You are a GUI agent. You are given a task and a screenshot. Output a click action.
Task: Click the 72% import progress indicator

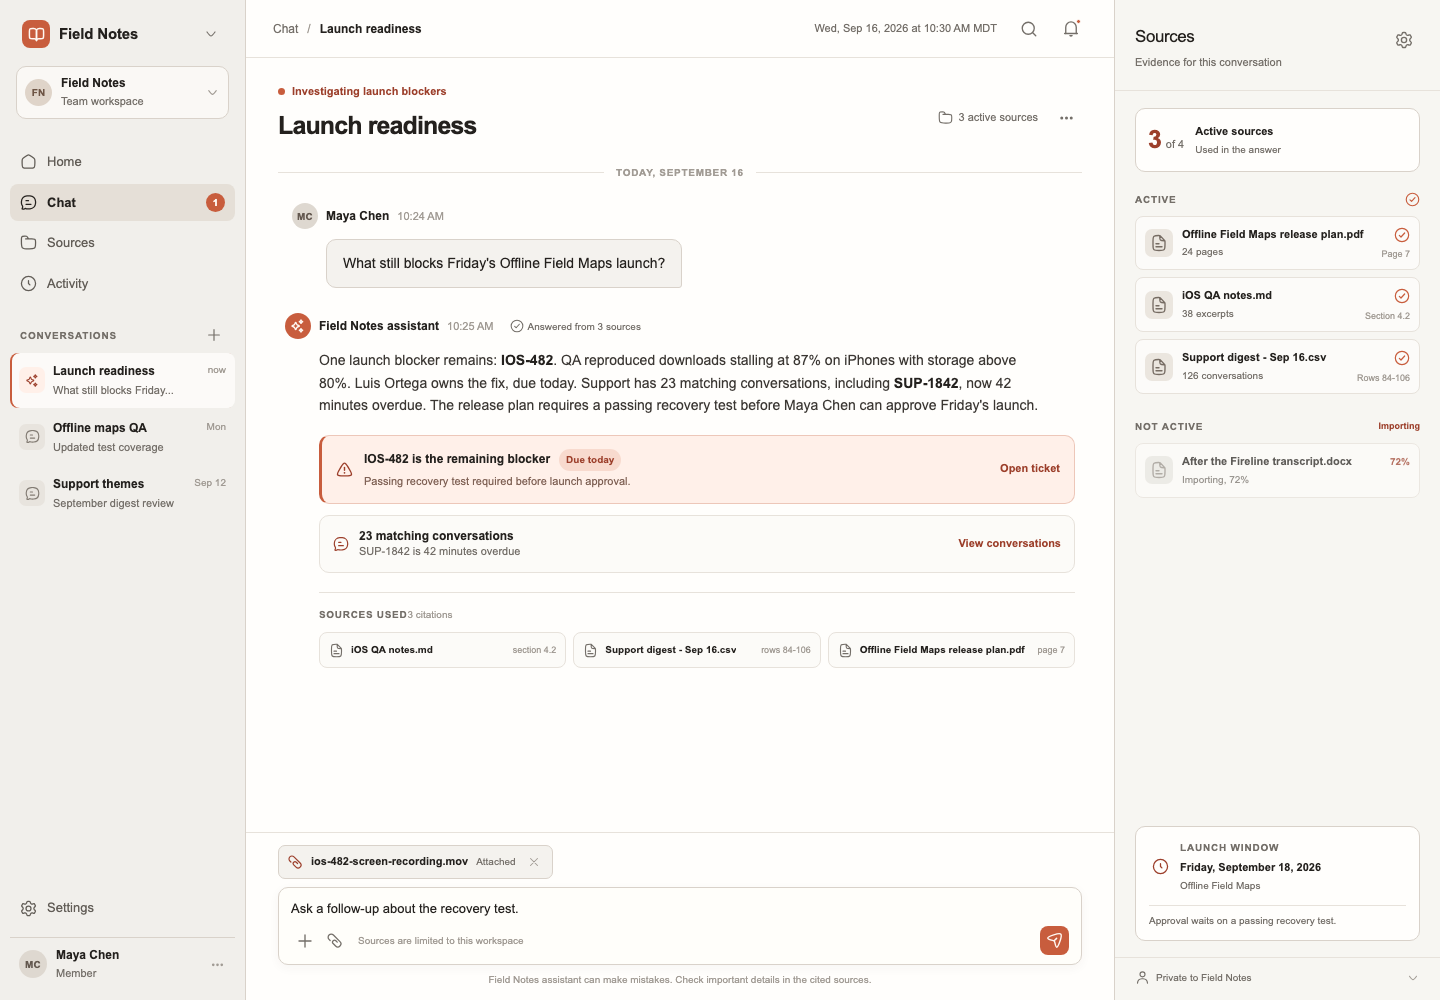coord(1399,462)
